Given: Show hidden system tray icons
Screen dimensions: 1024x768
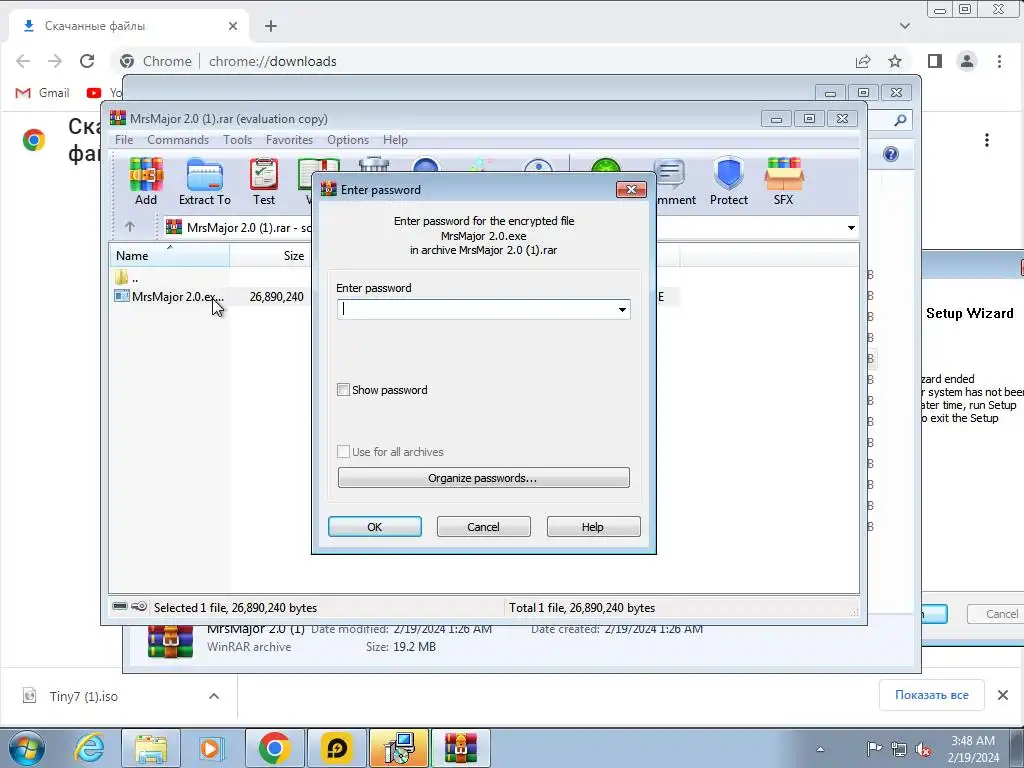Looking at the screenshot, I should [820, 749].
